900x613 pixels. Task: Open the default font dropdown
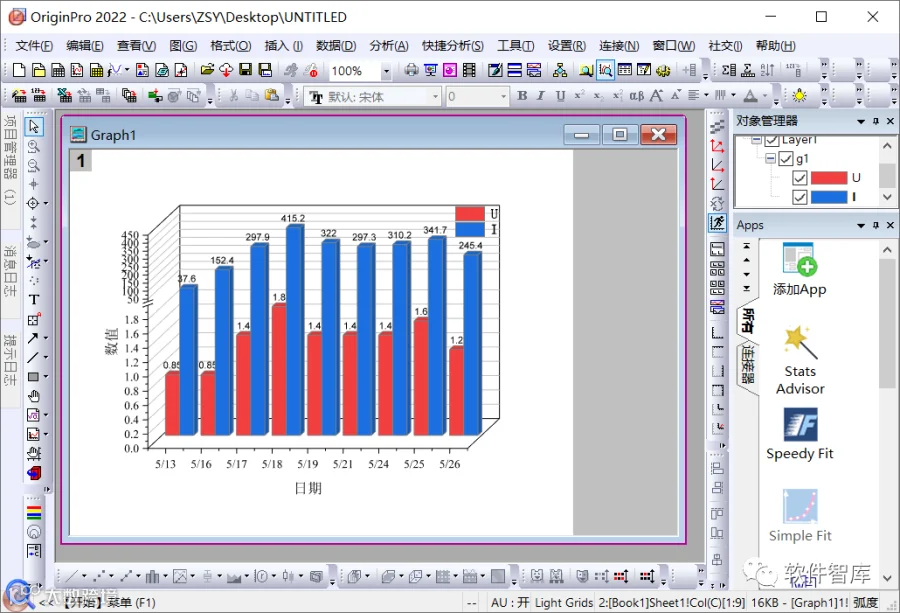click(435, 96)
